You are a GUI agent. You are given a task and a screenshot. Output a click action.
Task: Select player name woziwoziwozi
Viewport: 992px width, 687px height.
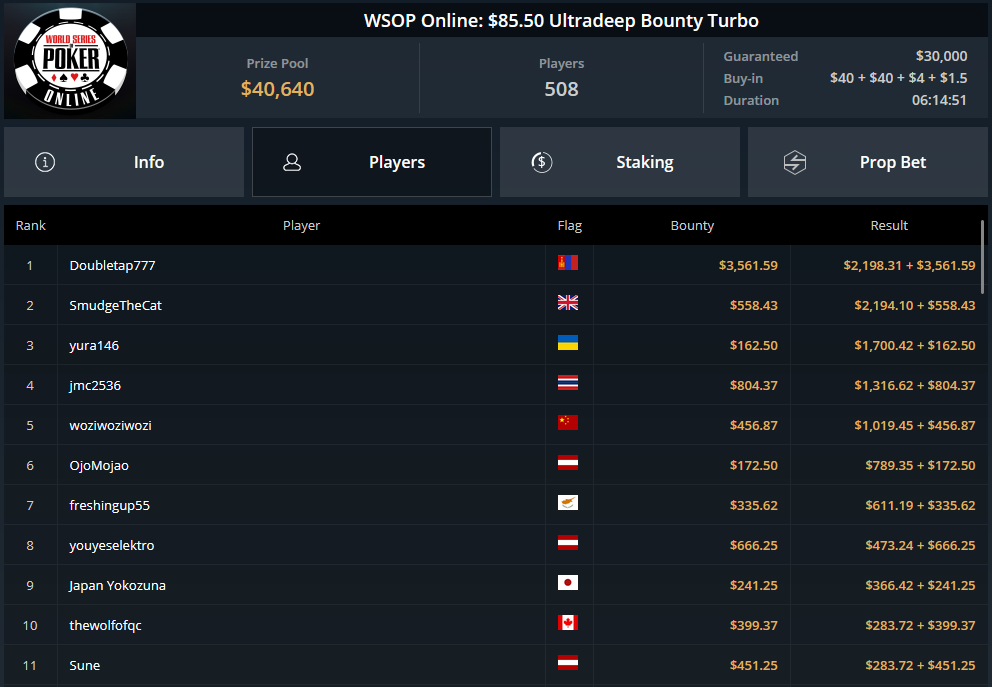tap(110, 426)
